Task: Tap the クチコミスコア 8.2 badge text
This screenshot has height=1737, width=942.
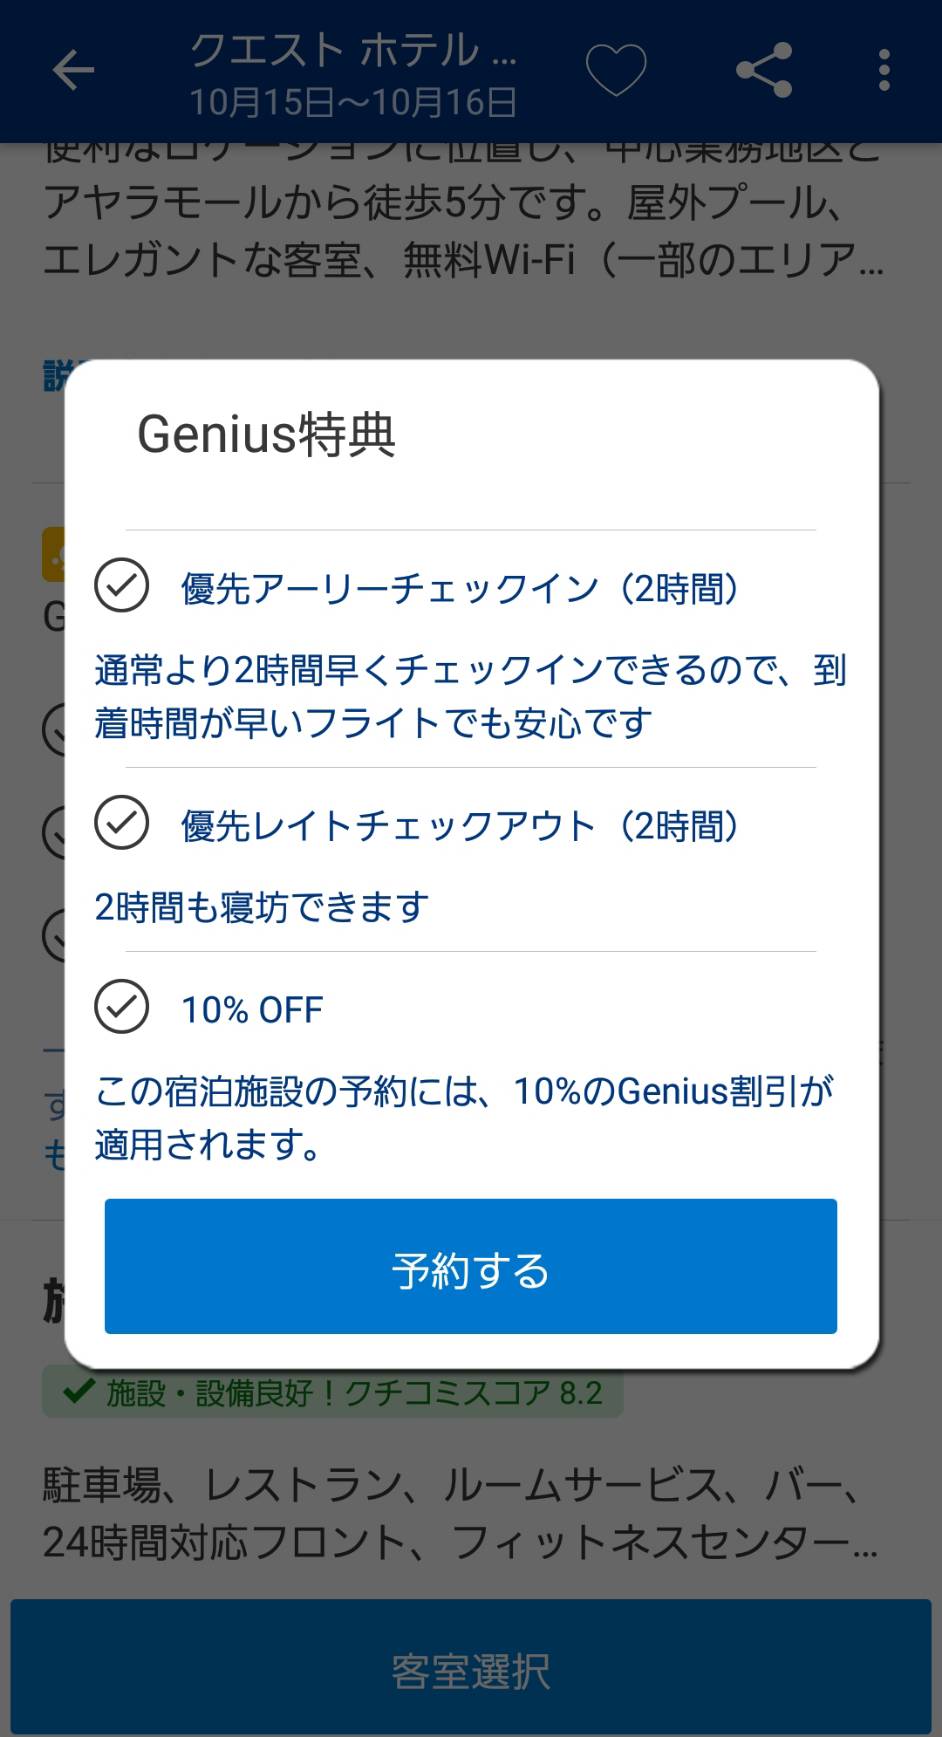Action: pyautogui.click(x=354, y=1393)
